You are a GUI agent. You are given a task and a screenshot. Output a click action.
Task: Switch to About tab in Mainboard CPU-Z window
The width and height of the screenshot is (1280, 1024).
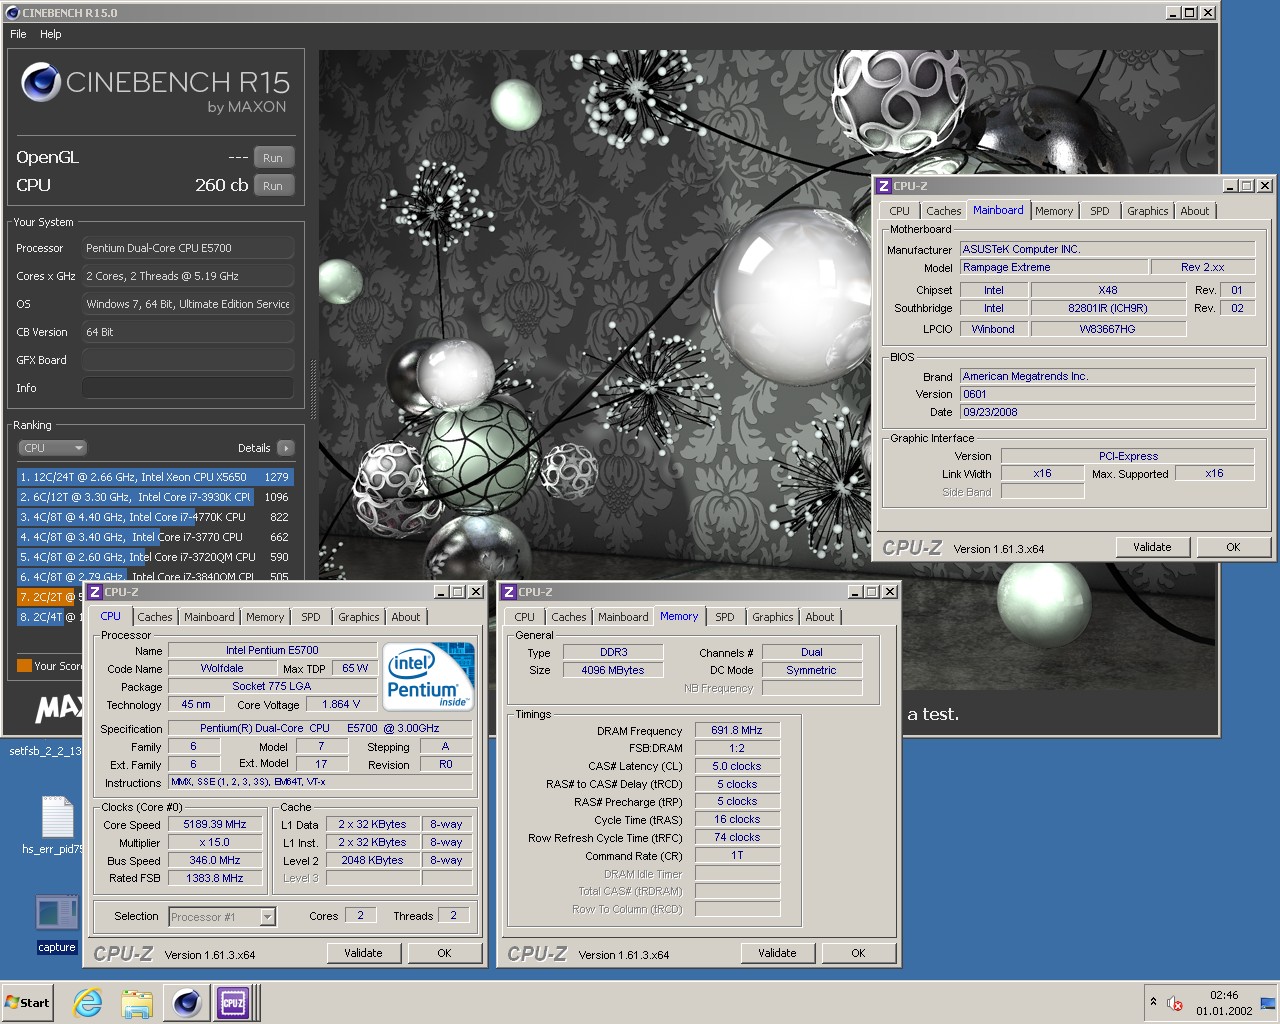pos(1195,211)
